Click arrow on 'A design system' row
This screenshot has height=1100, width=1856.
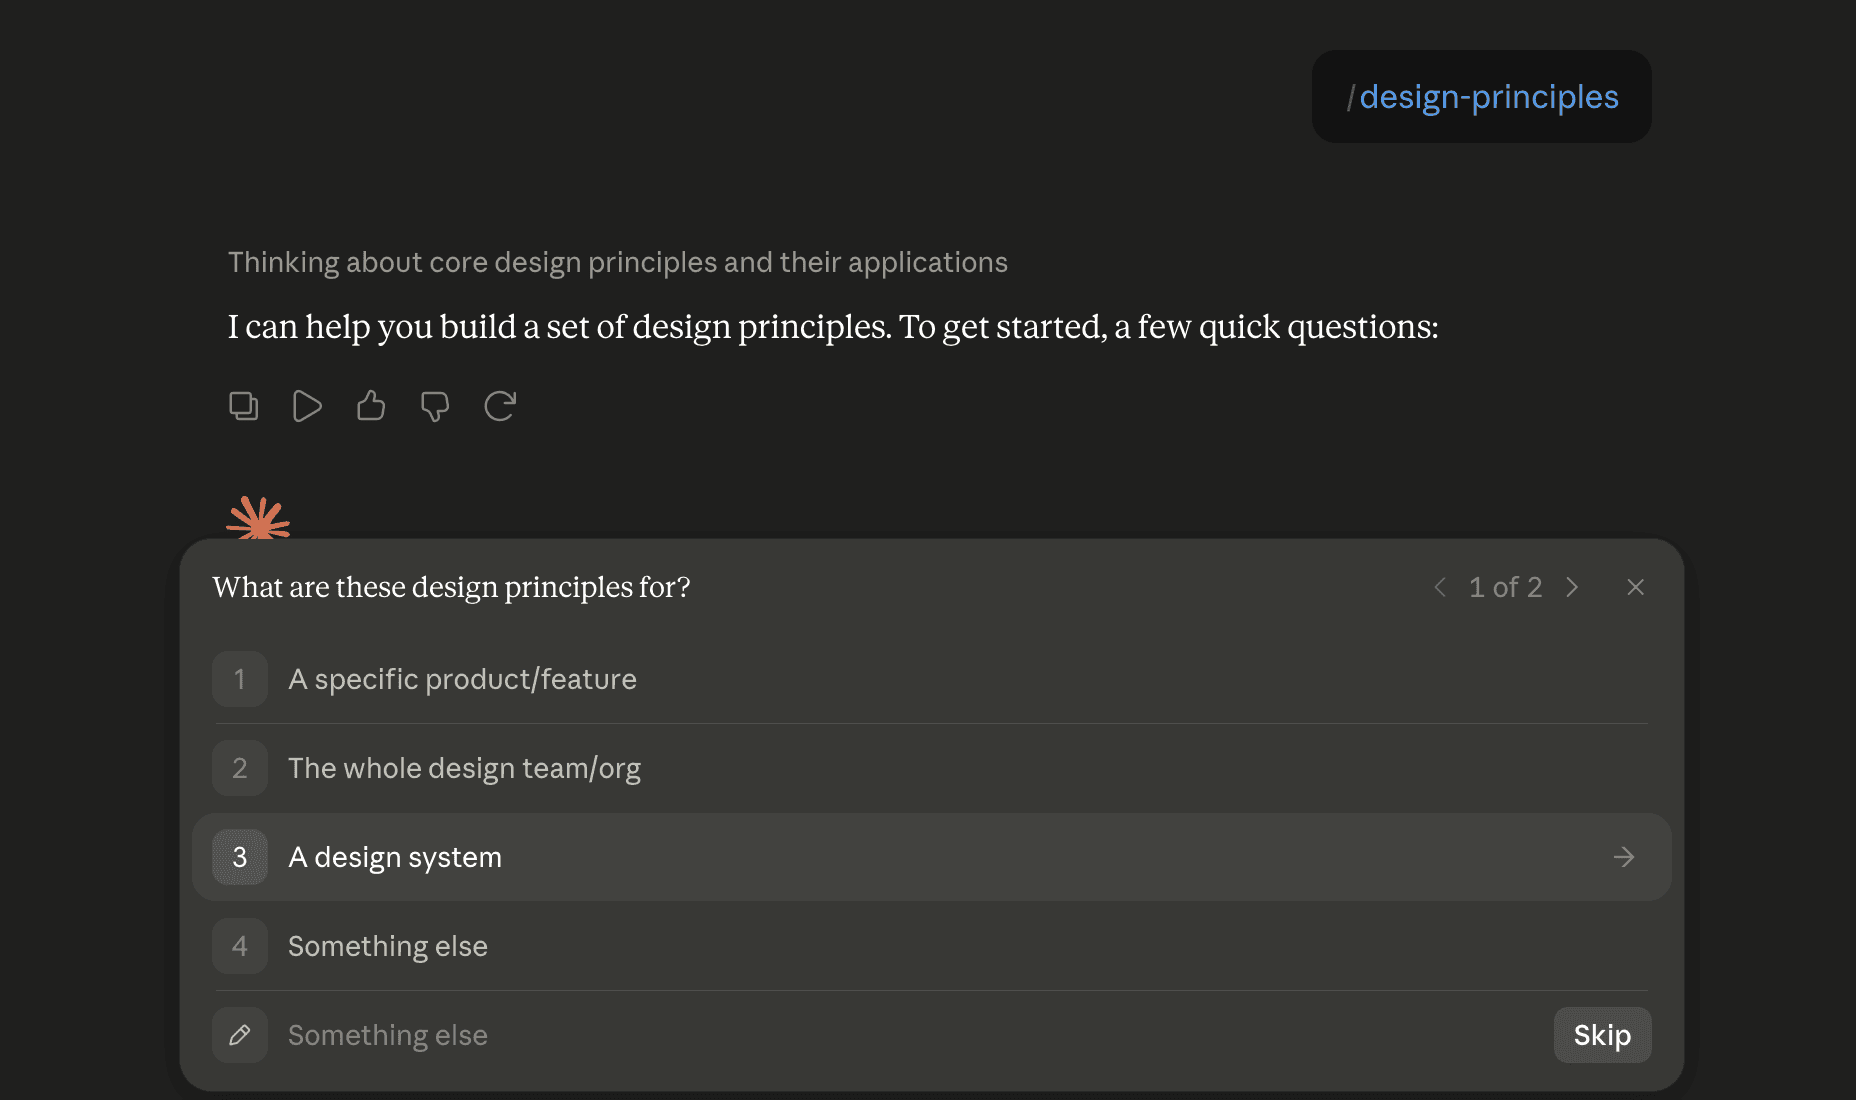click(x=1624, y=857)
